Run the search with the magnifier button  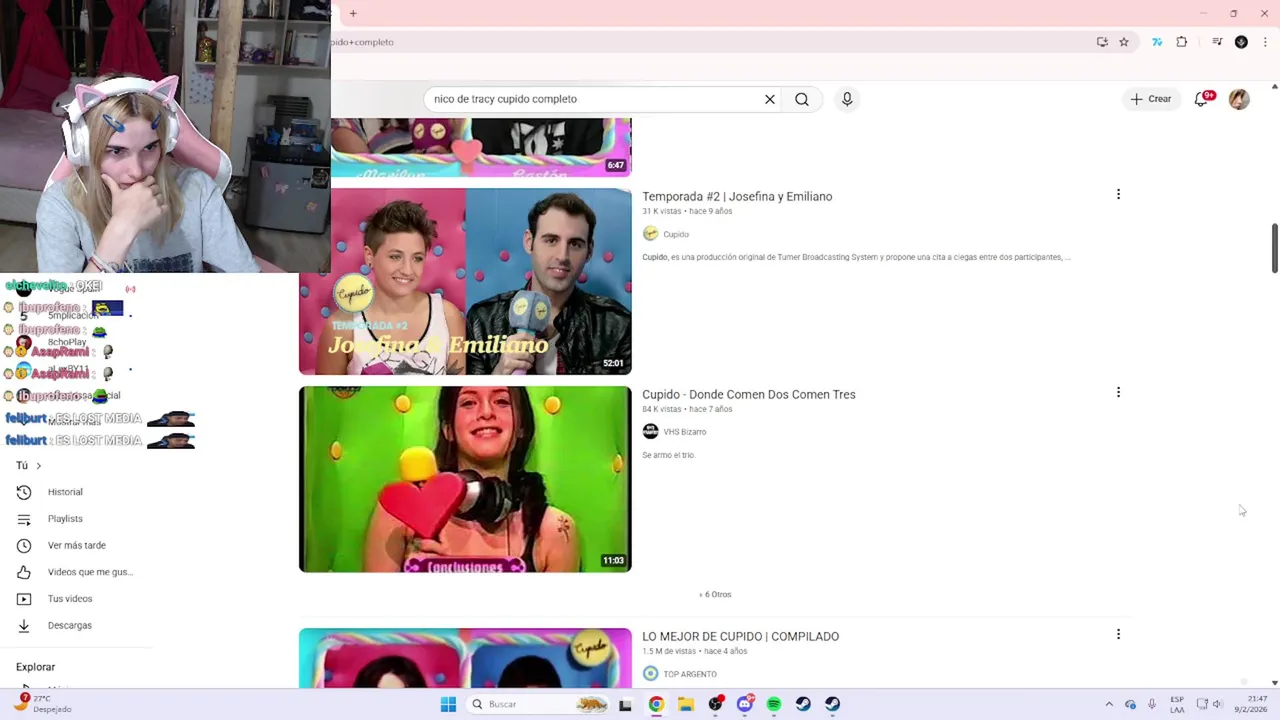coord(802,99)
